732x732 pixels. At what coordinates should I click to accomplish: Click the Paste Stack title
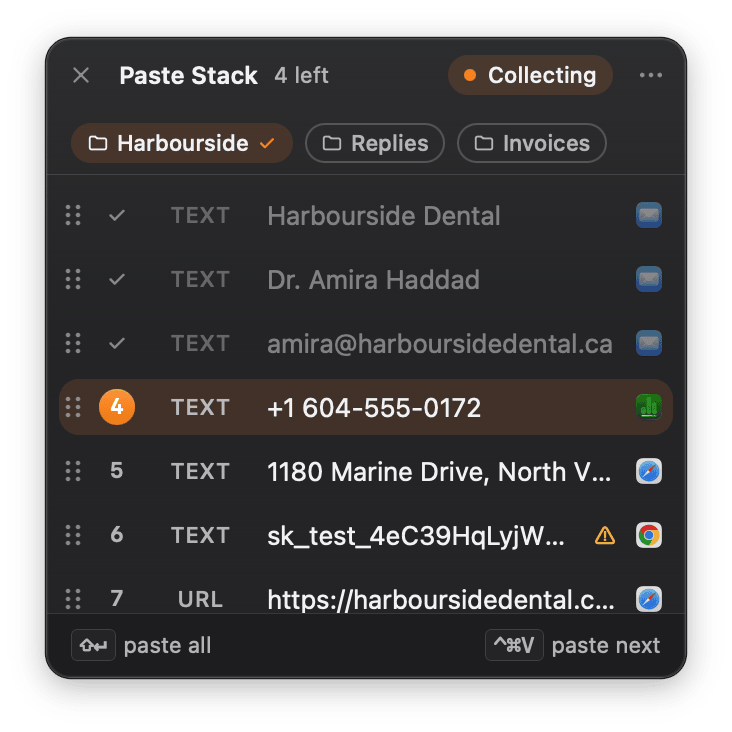pyautogui.click(x=188, y=76)
